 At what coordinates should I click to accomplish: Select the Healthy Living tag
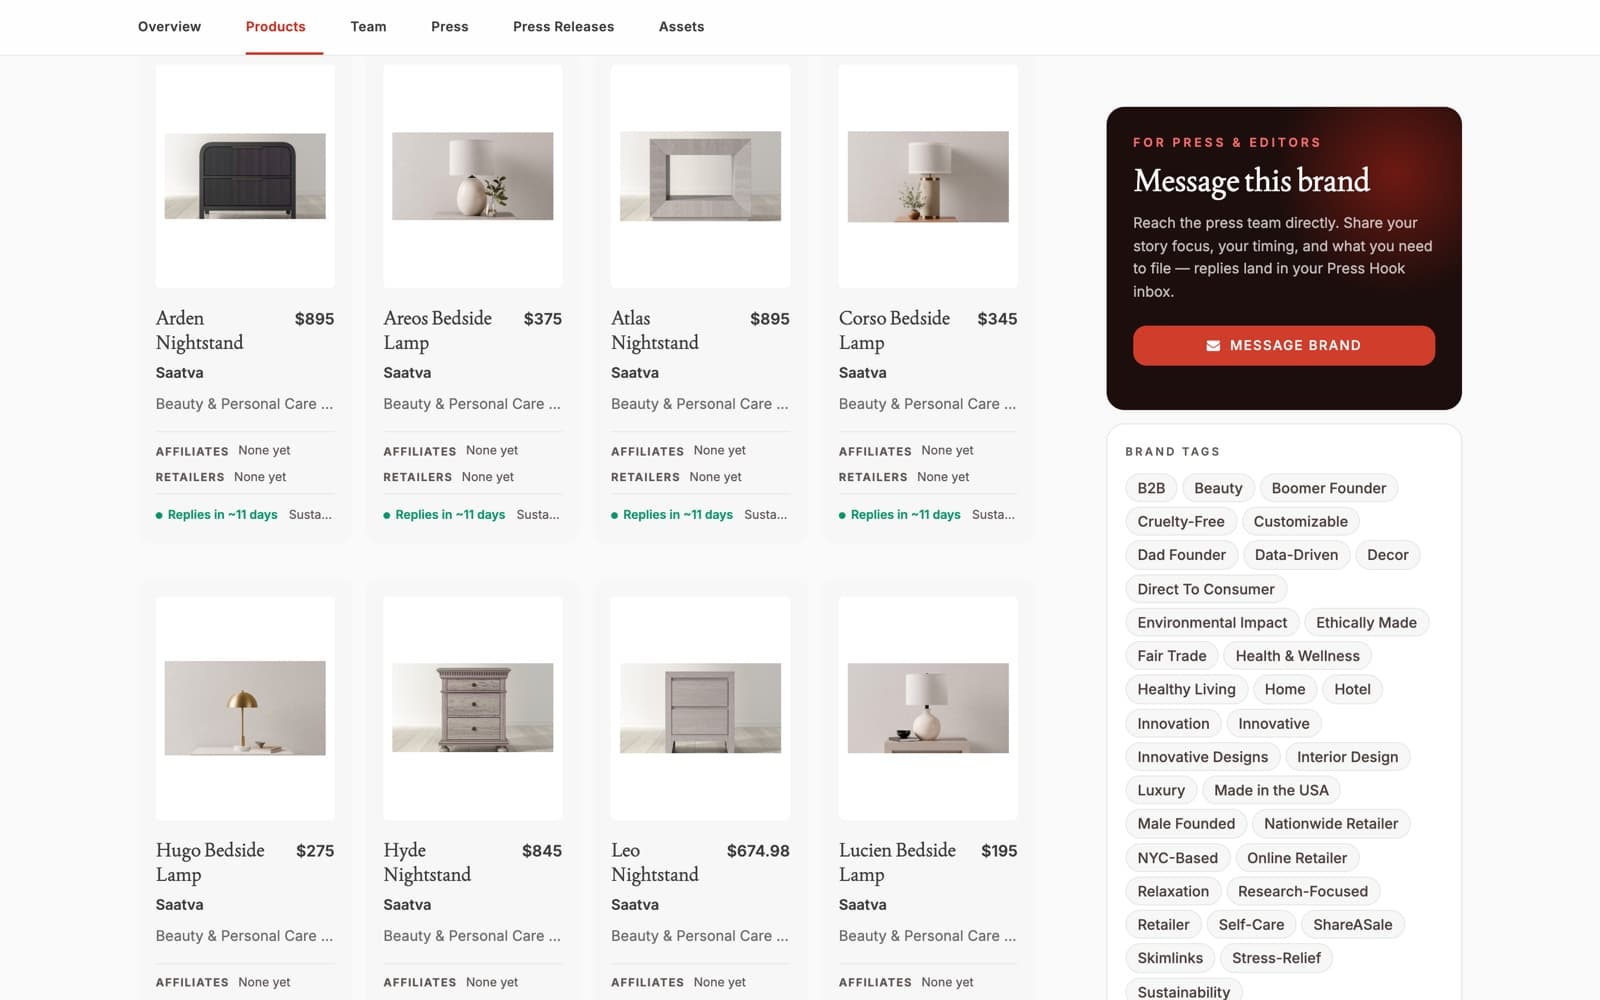coord(1186,689)
